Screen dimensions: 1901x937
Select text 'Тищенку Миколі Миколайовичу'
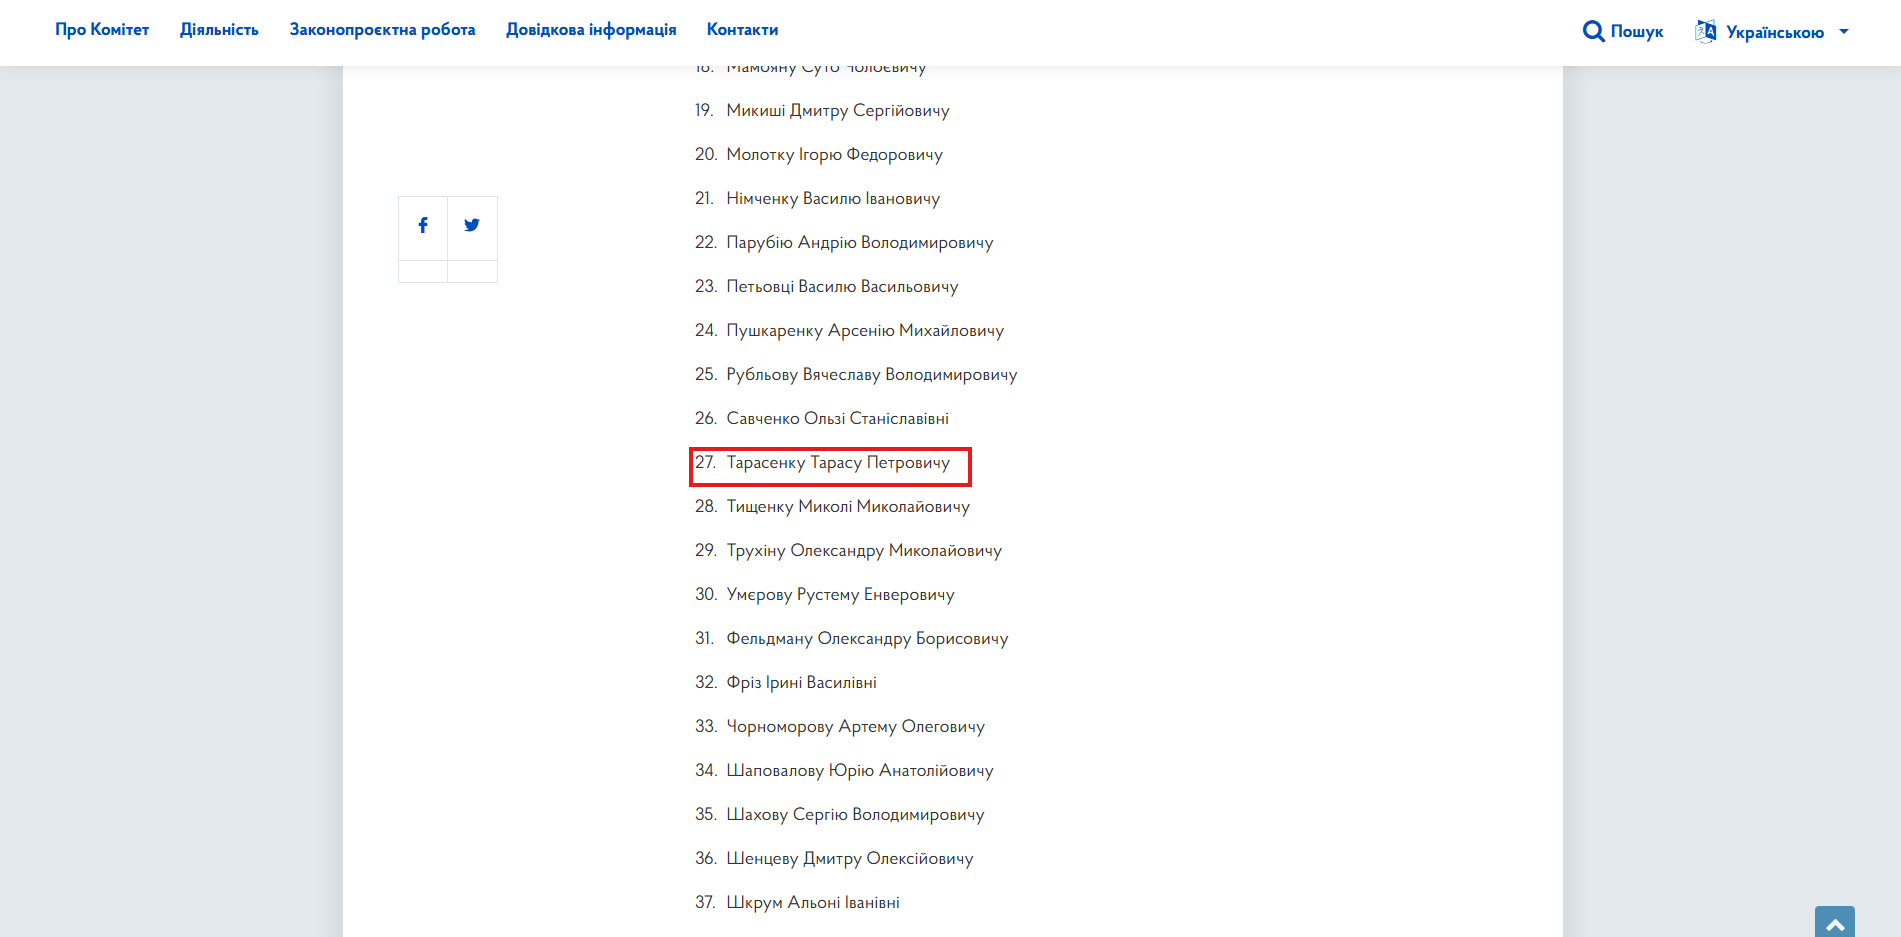[848, 507]
